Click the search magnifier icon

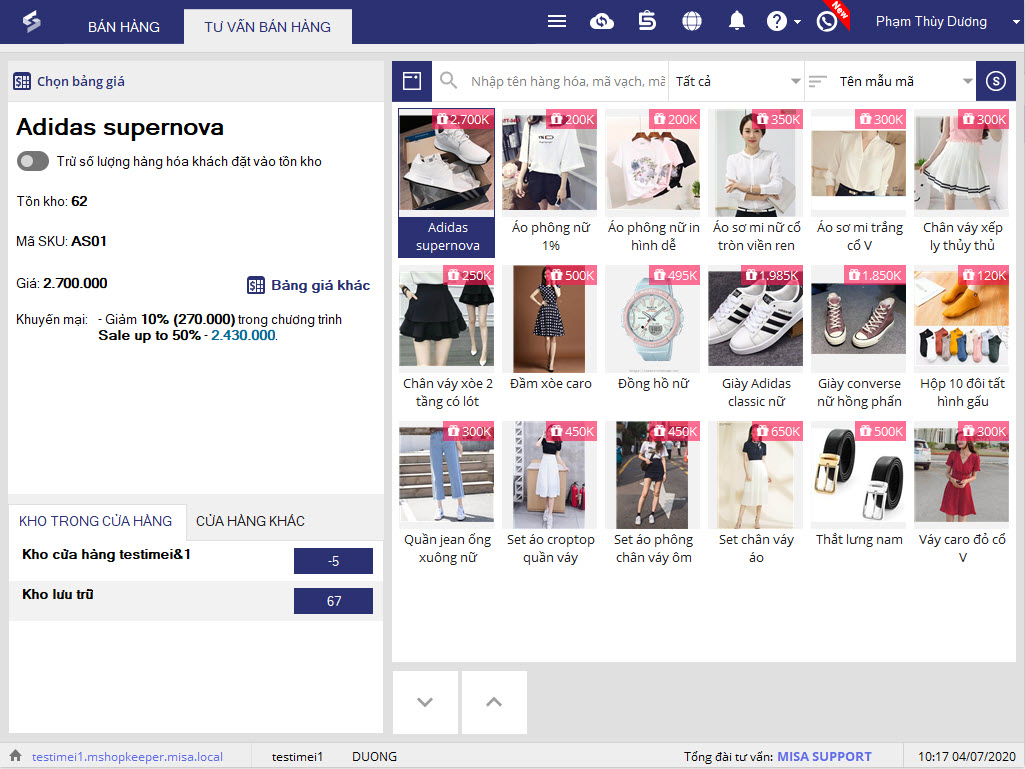point(448,81)
